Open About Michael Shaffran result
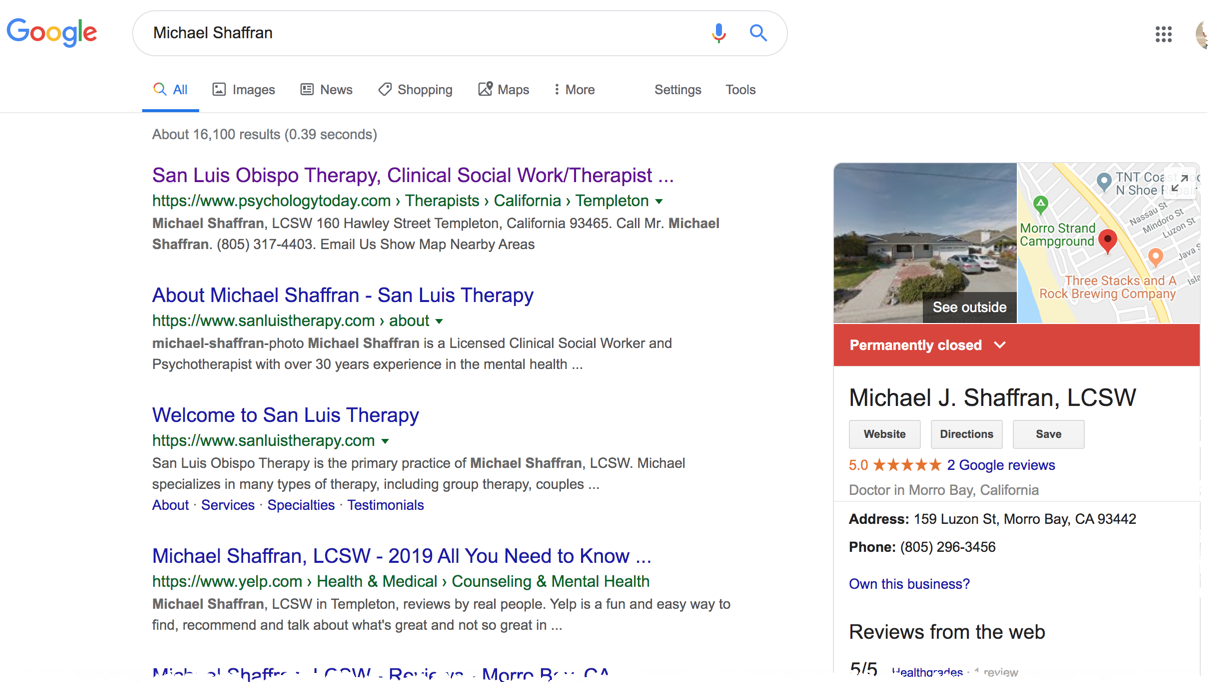Image resolution: width=1209 pixels, height=682 pixels. coord(343,295)
